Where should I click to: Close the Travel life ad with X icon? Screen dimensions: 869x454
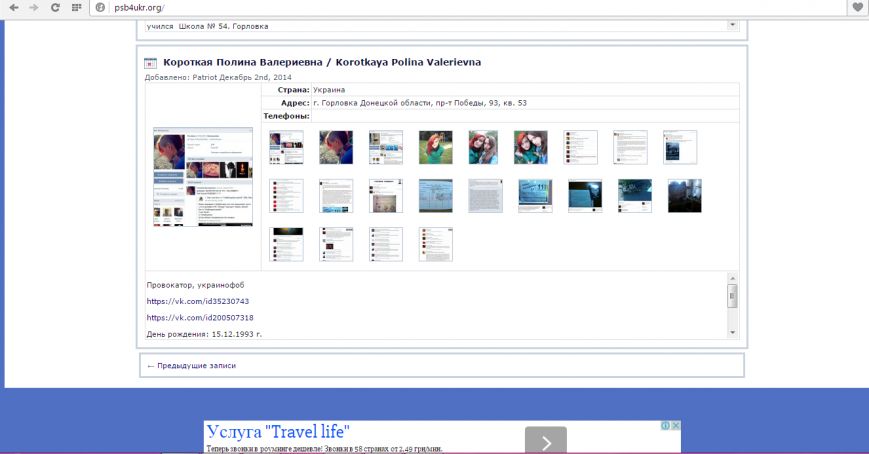click(676, 425)
